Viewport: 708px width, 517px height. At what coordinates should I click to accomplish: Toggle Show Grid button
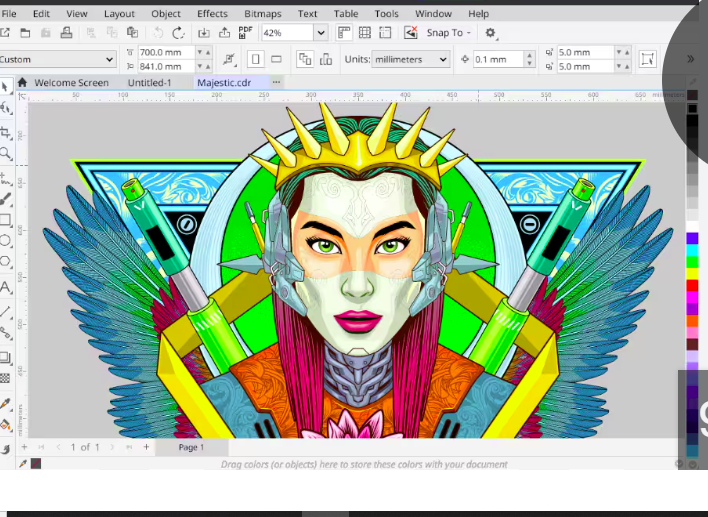(365, 33)
